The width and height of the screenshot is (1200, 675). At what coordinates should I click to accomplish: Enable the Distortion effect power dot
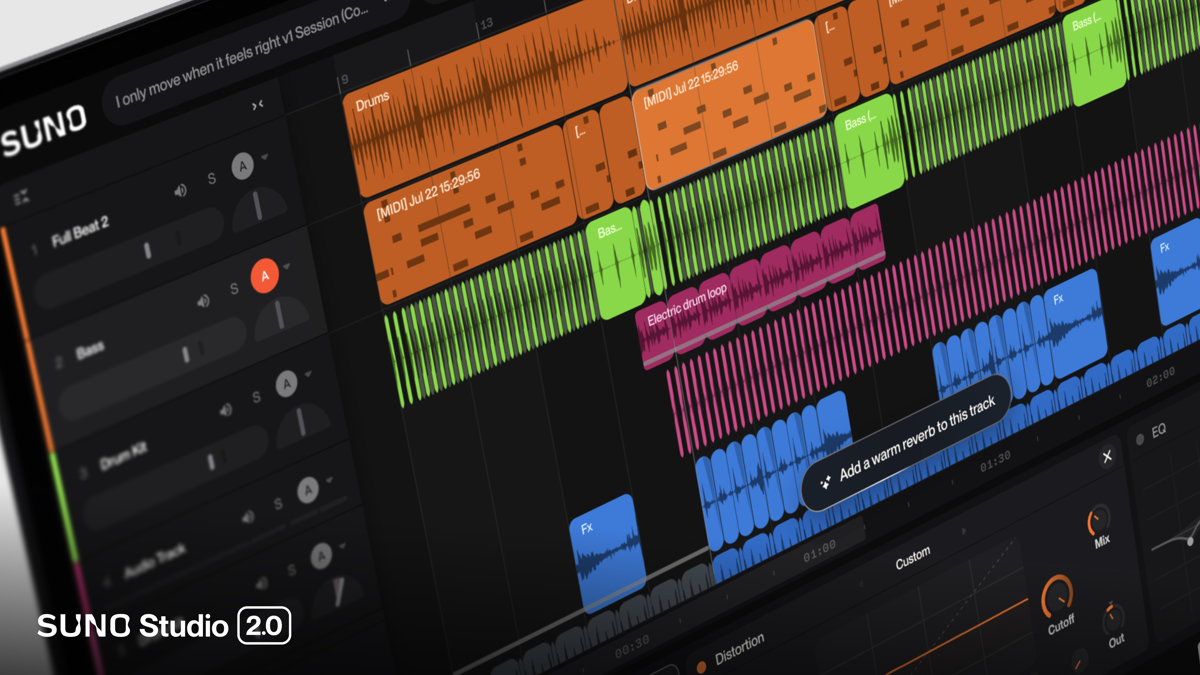coord(700,666)
